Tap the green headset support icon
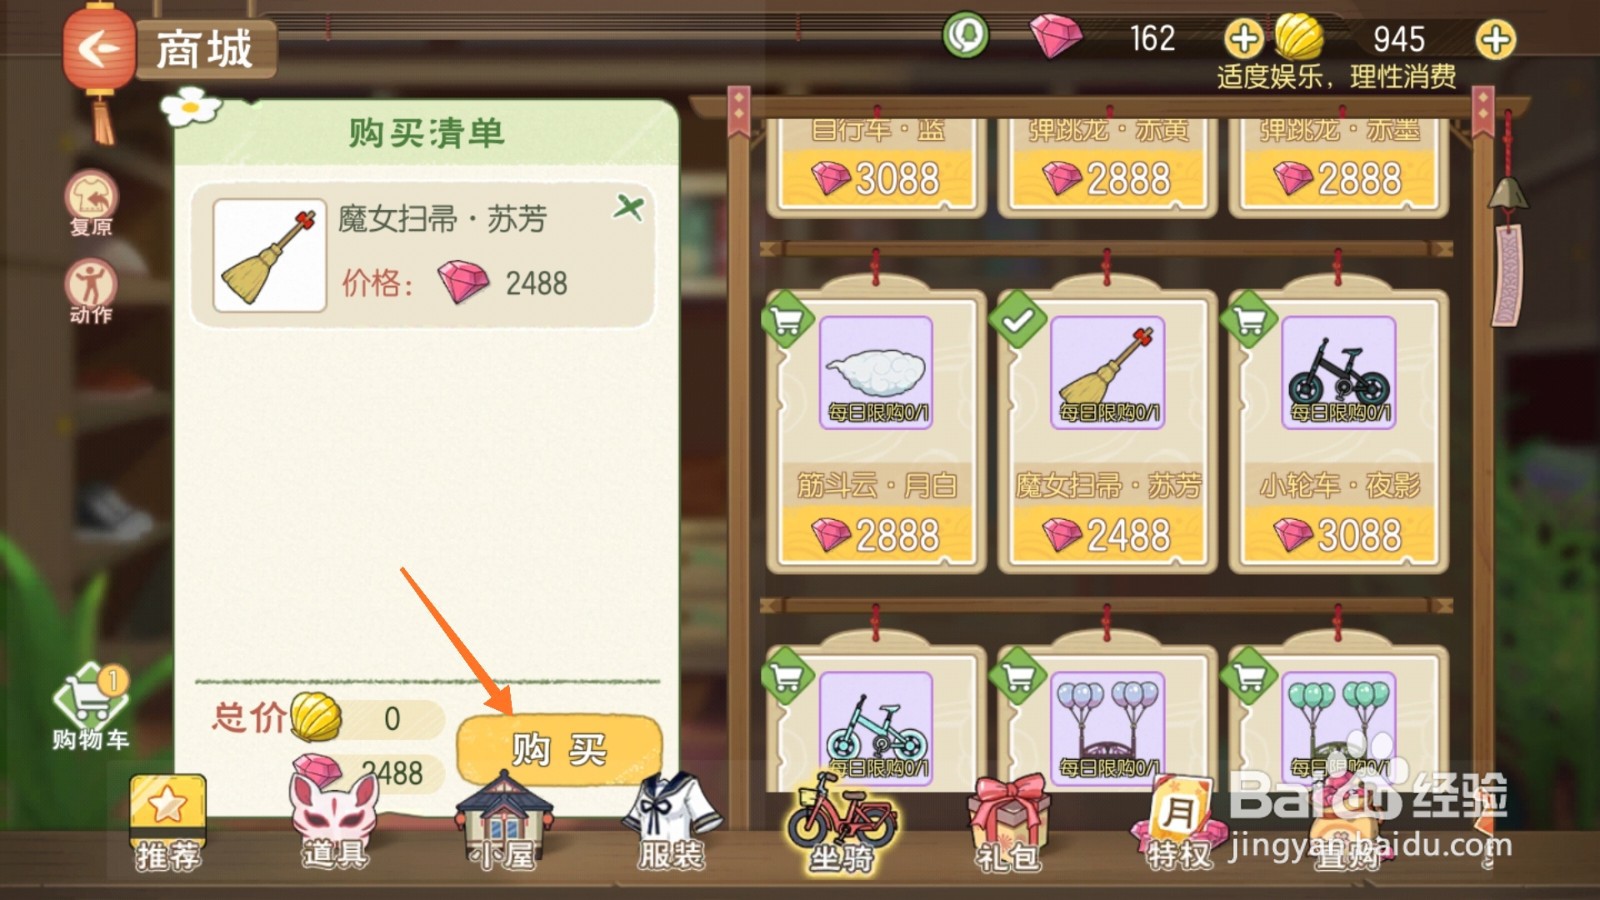The height and width of the screenshot is (900, 1600). [965, 36]
